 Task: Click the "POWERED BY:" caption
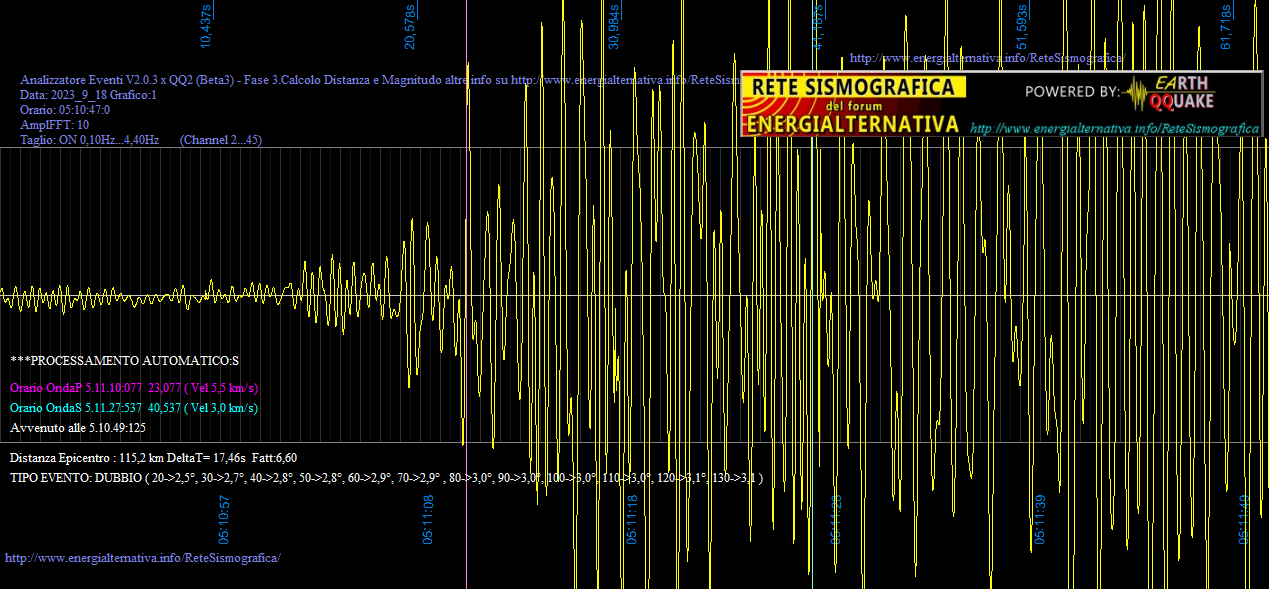click(x=1072, y=92)
